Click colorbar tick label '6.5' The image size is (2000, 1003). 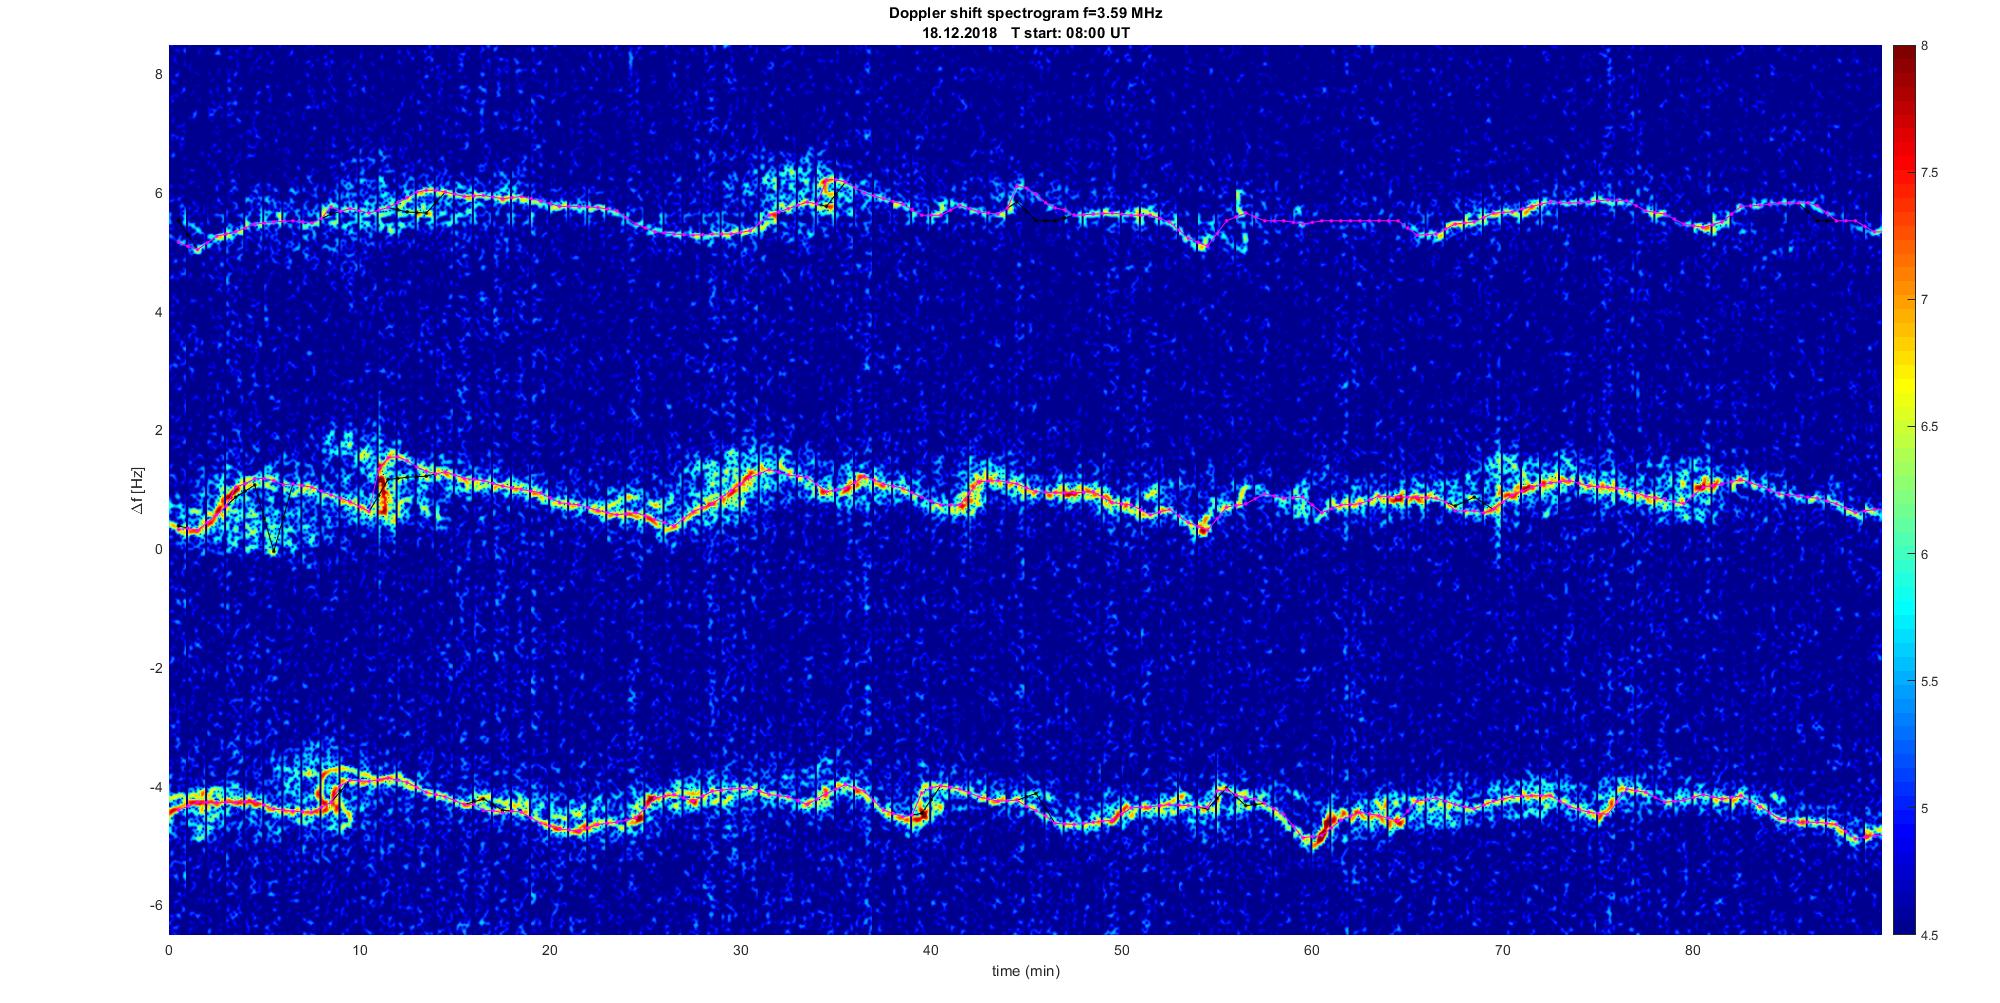[x=1930, y=427]
